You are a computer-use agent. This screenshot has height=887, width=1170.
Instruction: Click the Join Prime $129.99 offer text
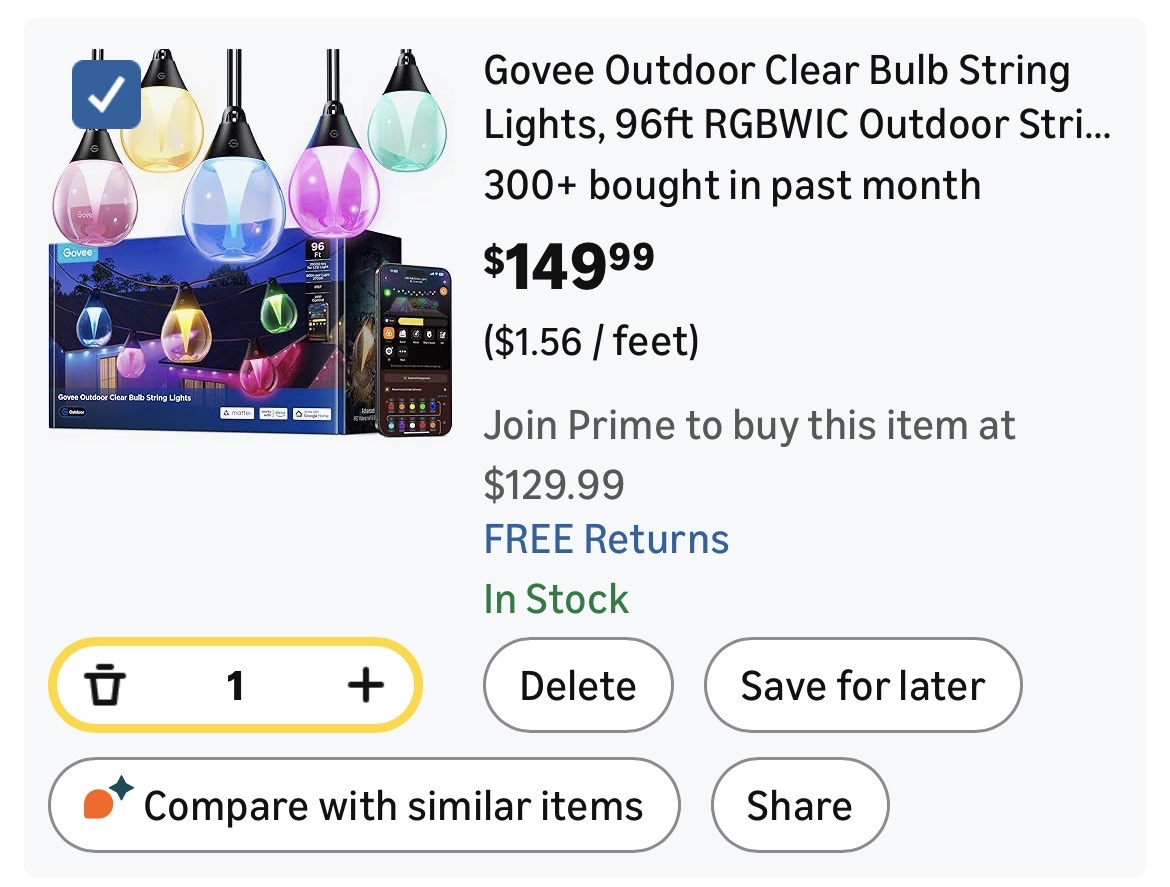(749, 454)
